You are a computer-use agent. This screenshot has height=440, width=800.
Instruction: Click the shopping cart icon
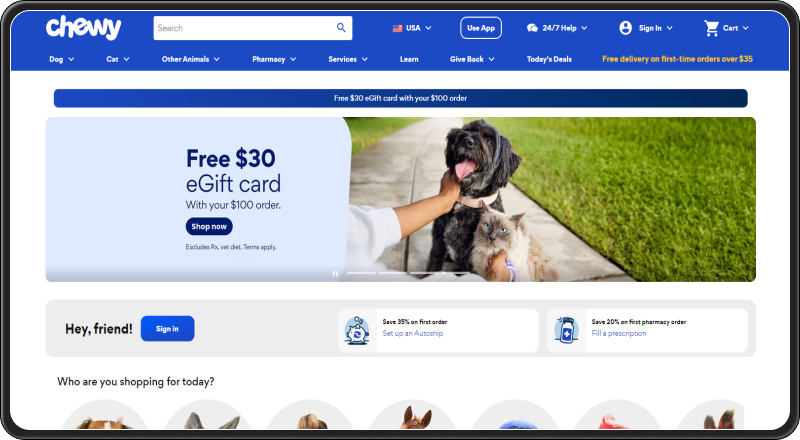[x=711, y=28]
